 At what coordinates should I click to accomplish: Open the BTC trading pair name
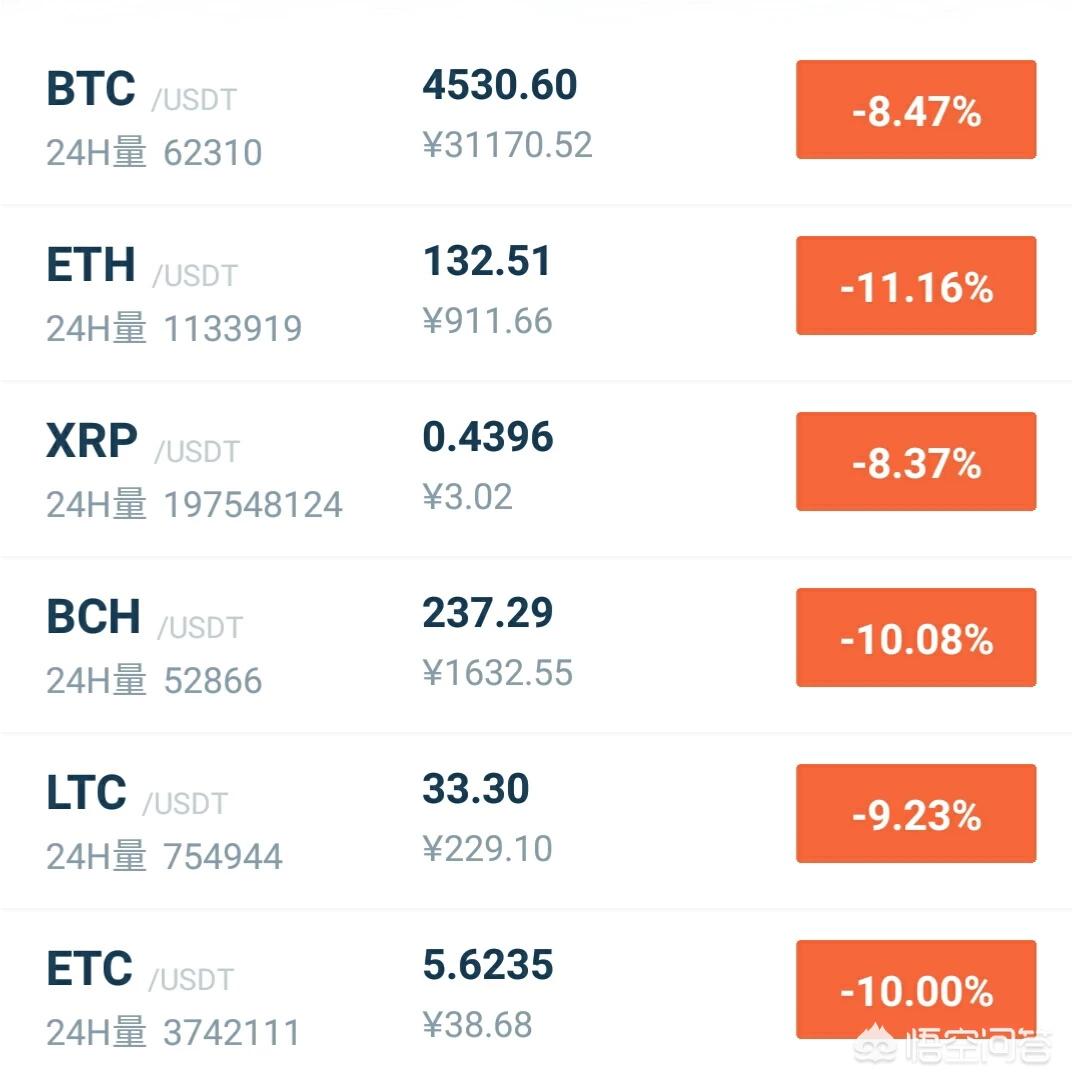[x=91, y=89]
